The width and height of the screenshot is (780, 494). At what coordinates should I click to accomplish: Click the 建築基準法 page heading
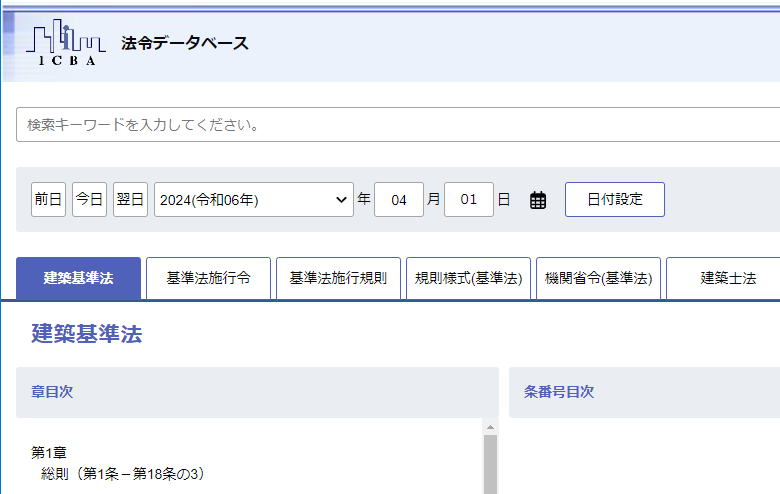tap(87, 333)
